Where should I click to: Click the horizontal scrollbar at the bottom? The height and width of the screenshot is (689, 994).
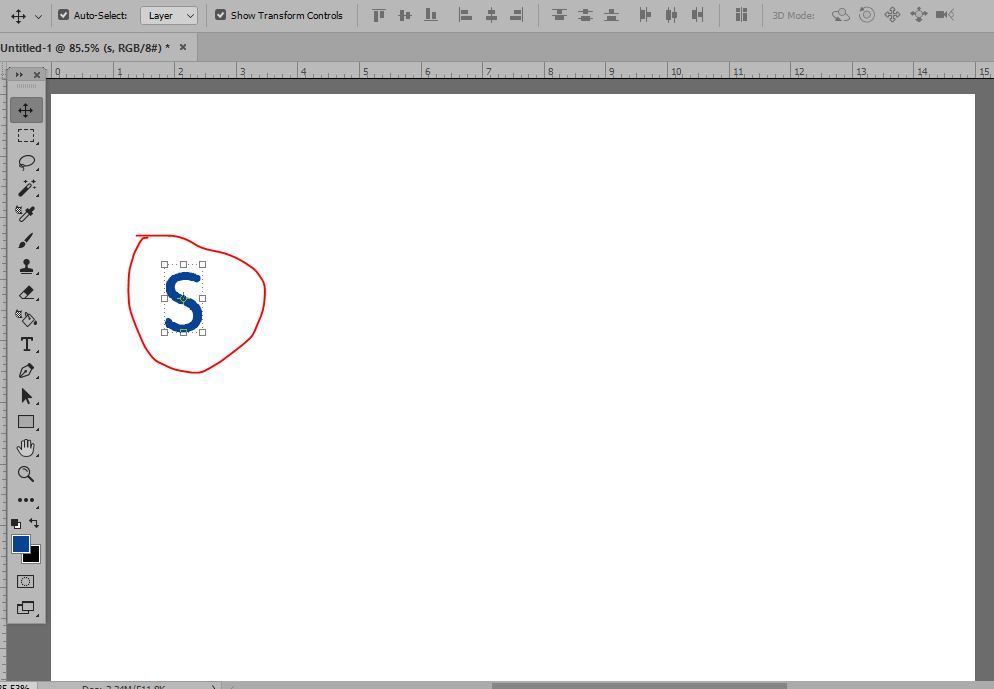(x=639, y=686)
